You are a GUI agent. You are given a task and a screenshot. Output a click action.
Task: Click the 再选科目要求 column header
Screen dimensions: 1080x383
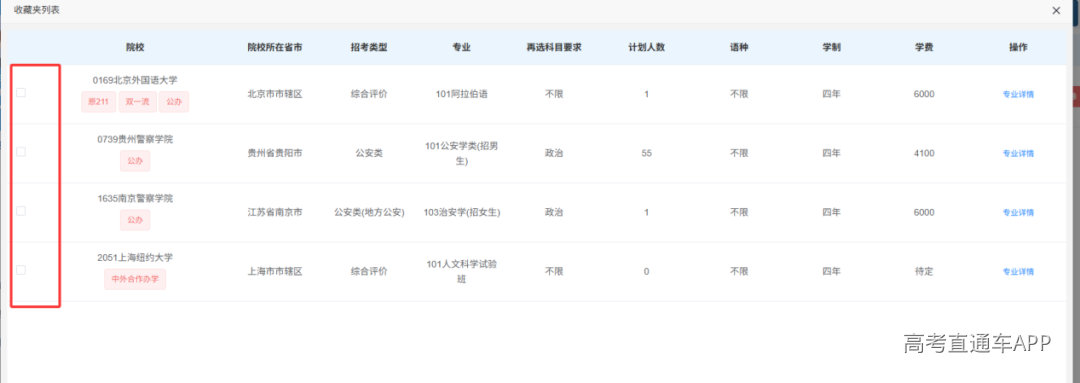554,48
